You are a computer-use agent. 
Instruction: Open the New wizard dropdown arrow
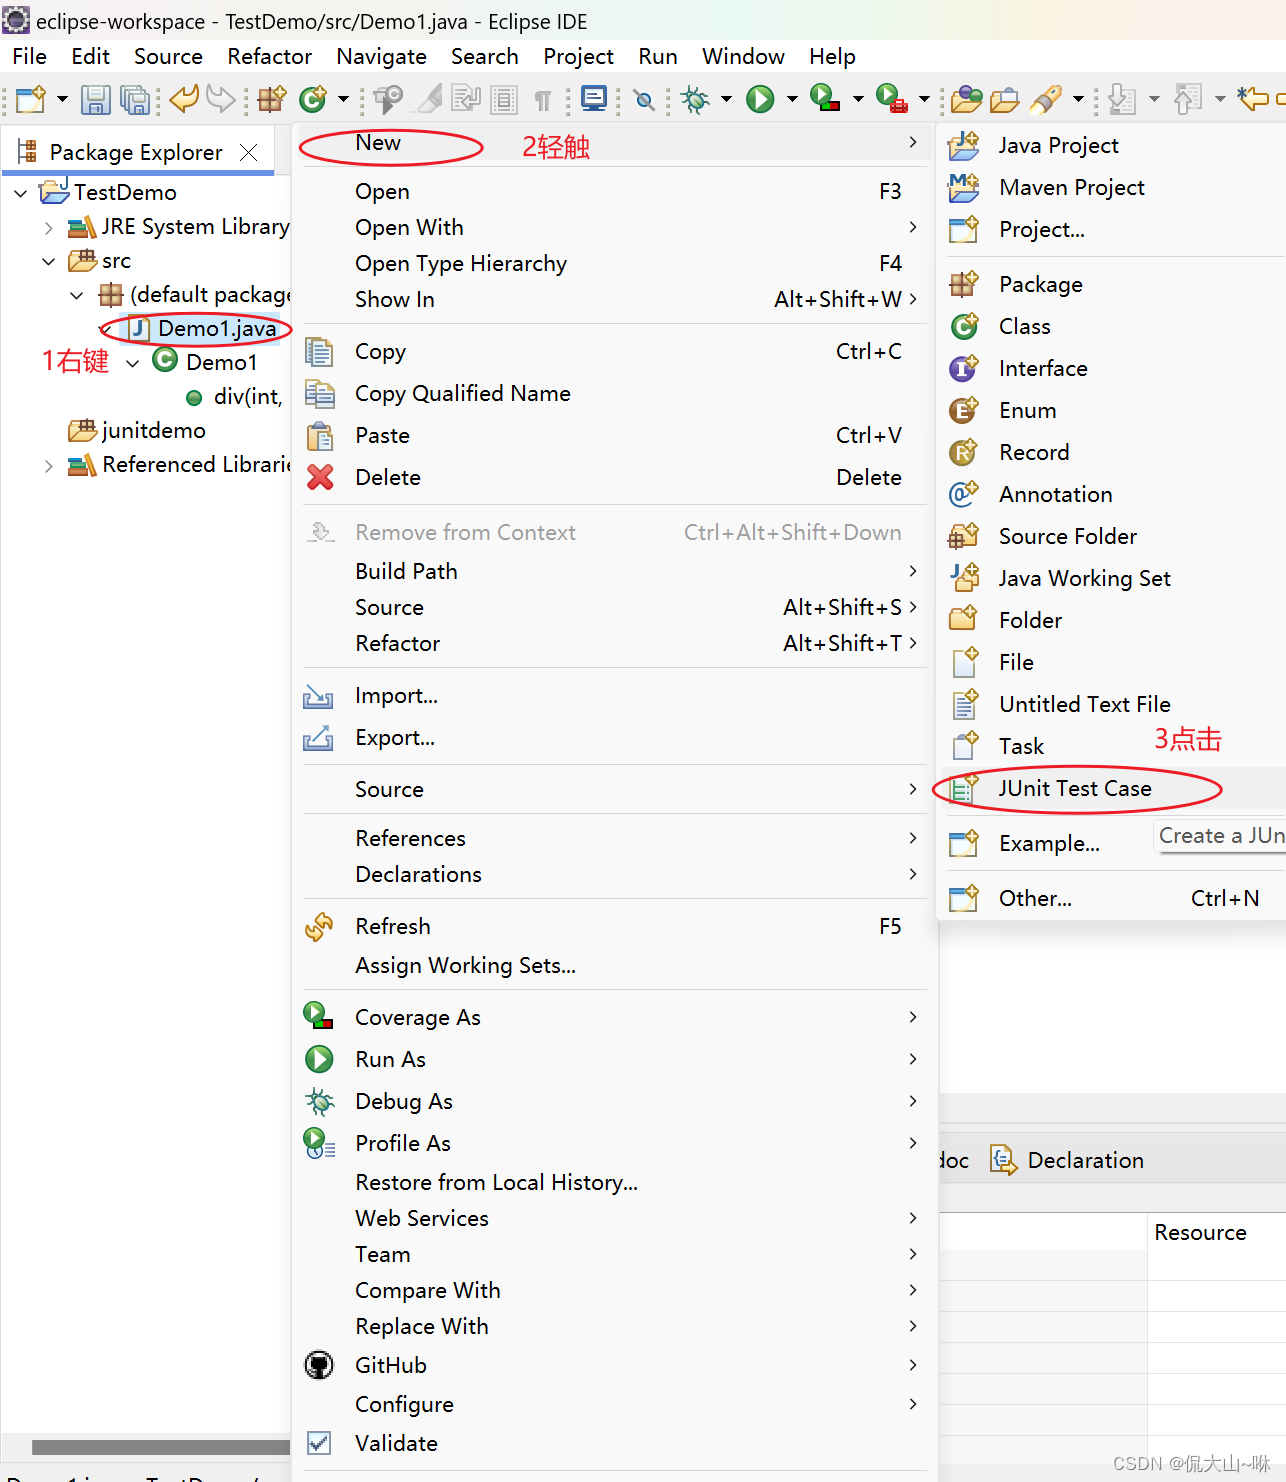pos(62,99)
